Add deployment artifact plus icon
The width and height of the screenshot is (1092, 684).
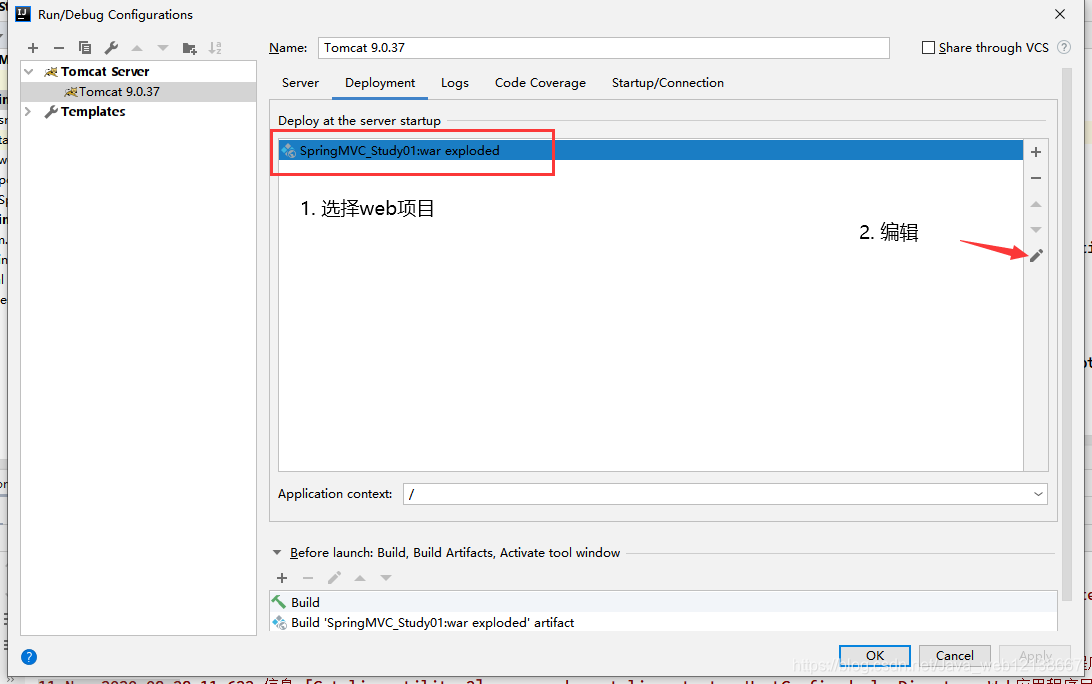1036,152
